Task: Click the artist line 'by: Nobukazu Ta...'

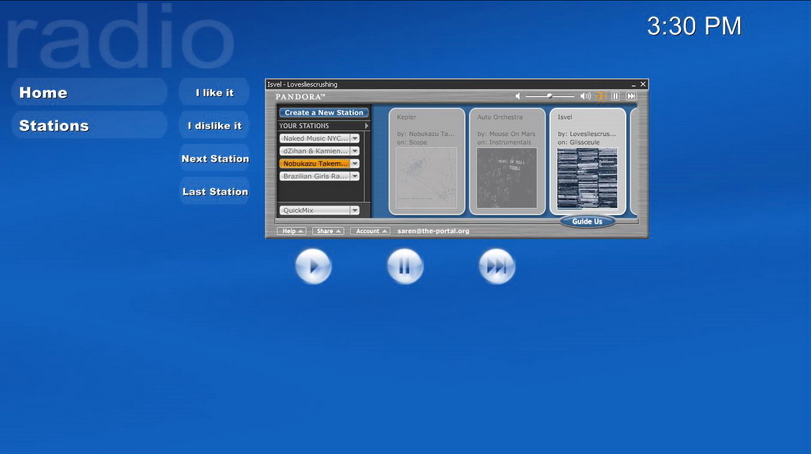Action: pyautogui.click(x=426, y=134)
